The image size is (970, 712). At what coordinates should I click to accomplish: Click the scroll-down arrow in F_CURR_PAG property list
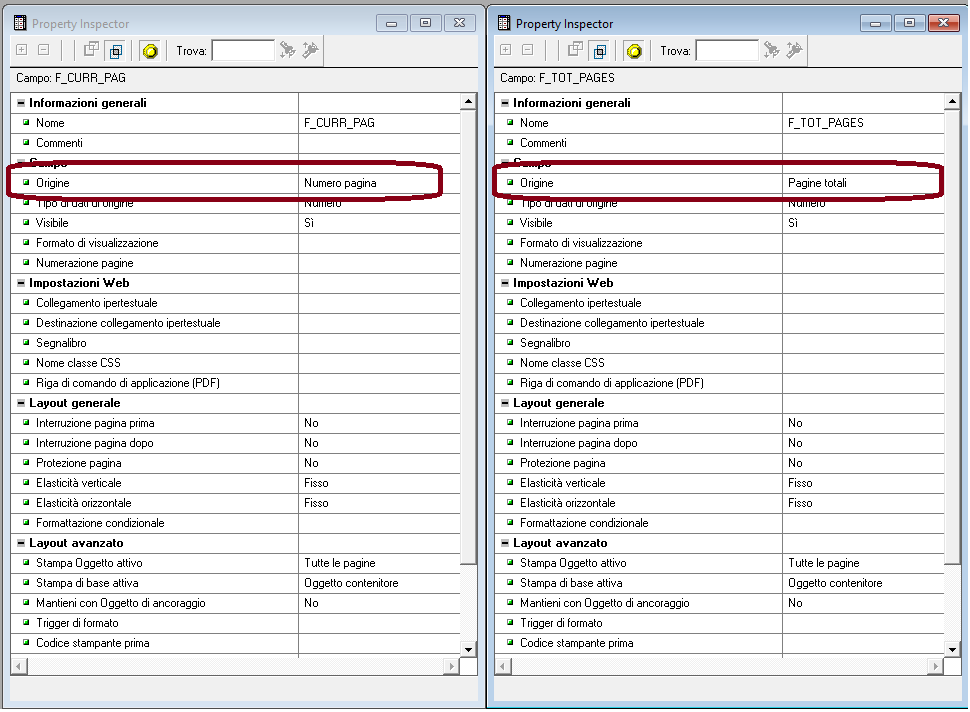click(468, 649)
